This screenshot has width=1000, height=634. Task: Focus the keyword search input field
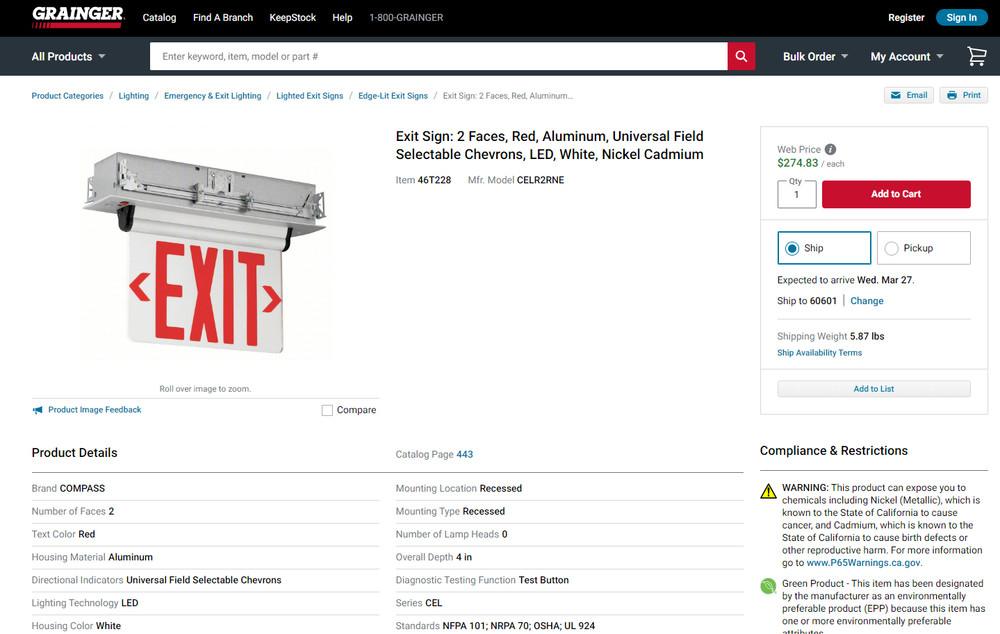click(x=438, y=56)
